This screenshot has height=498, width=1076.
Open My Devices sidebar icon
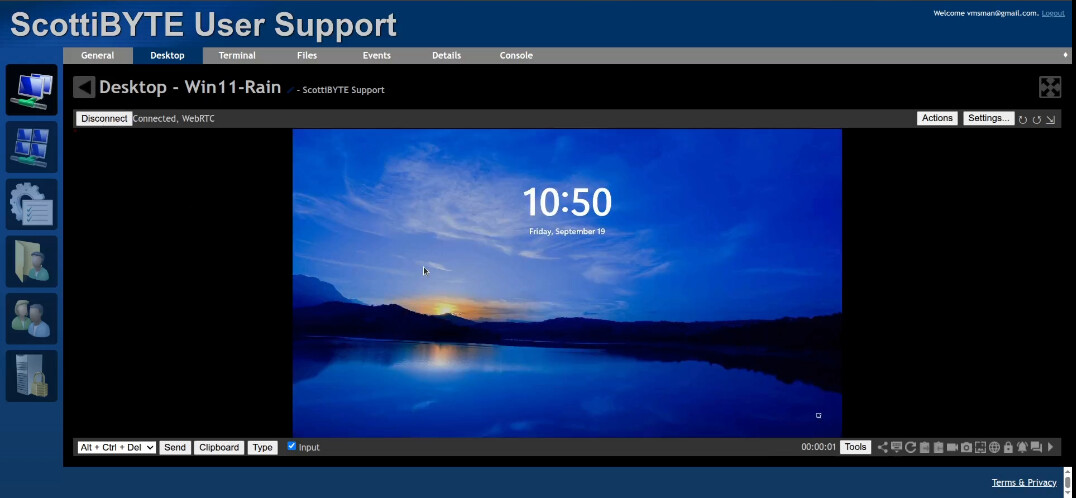click(32, 89)
